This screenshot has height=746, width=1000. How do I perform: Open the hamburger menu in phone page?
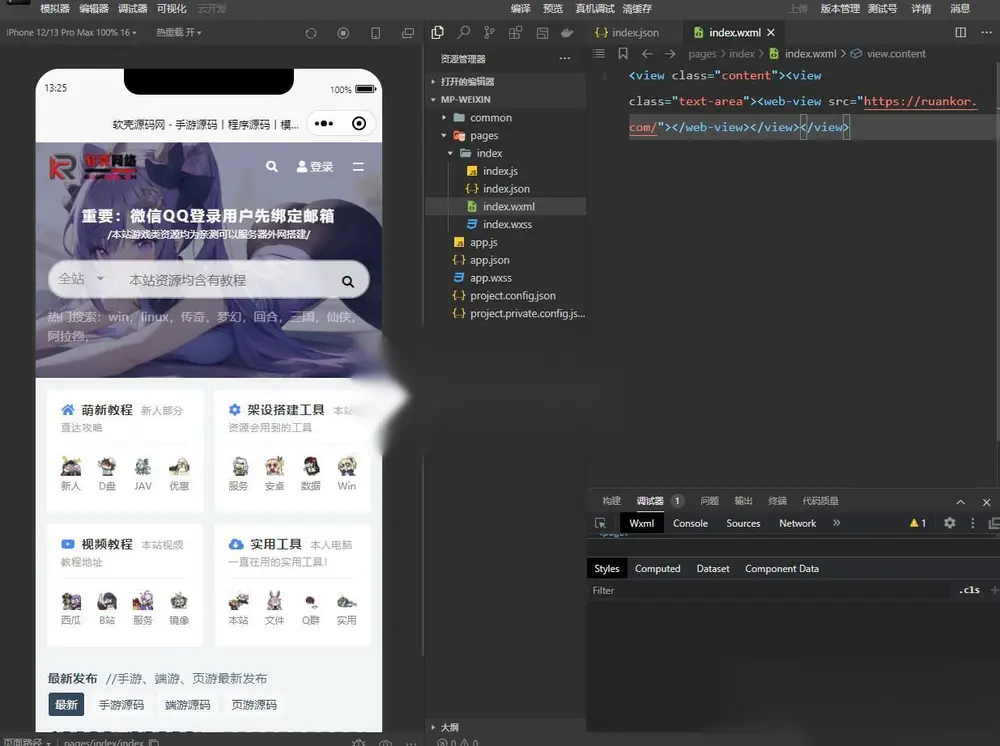pyautogui.click(x=358, y=166)
